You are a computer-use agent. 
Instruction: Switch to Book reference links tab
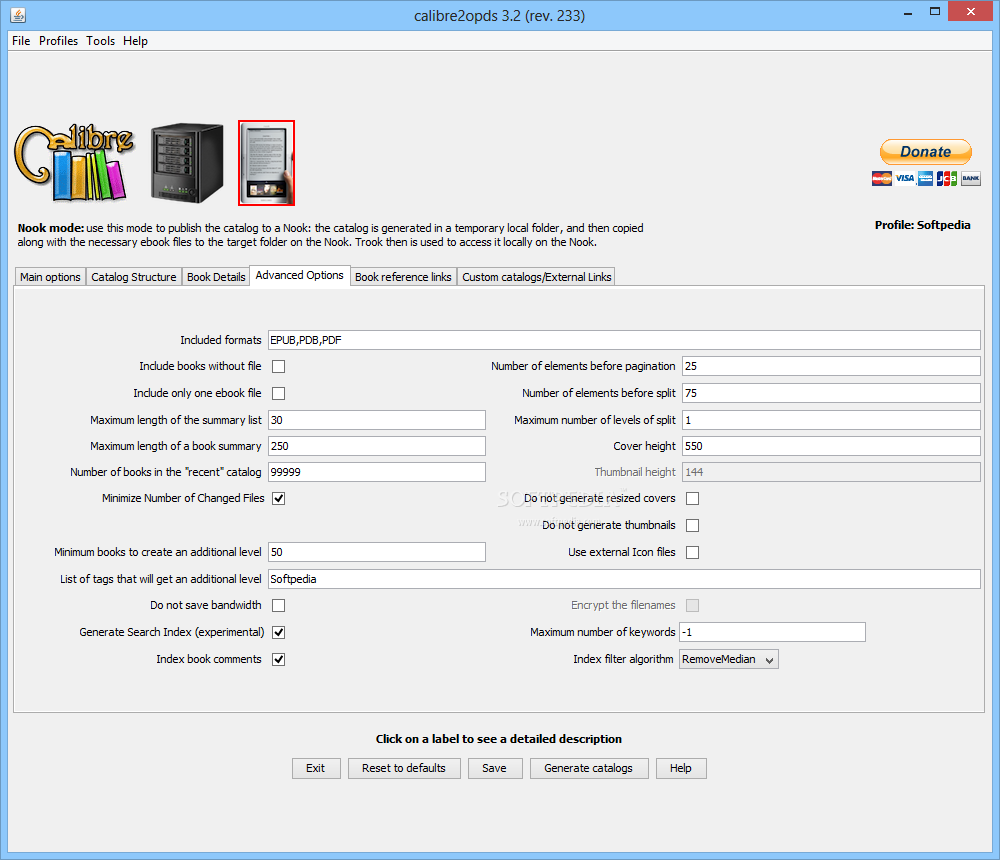pyautogui.click(x=403, y=277)
